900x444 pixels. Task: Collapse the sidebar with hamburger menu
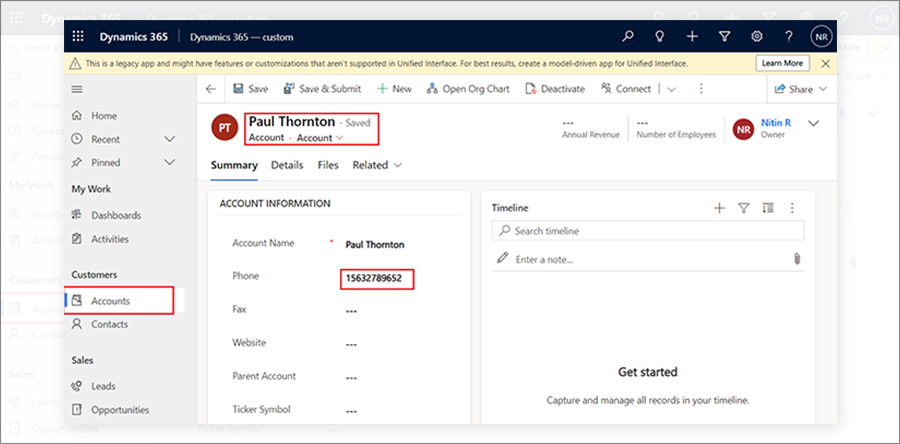click(78, 89)
